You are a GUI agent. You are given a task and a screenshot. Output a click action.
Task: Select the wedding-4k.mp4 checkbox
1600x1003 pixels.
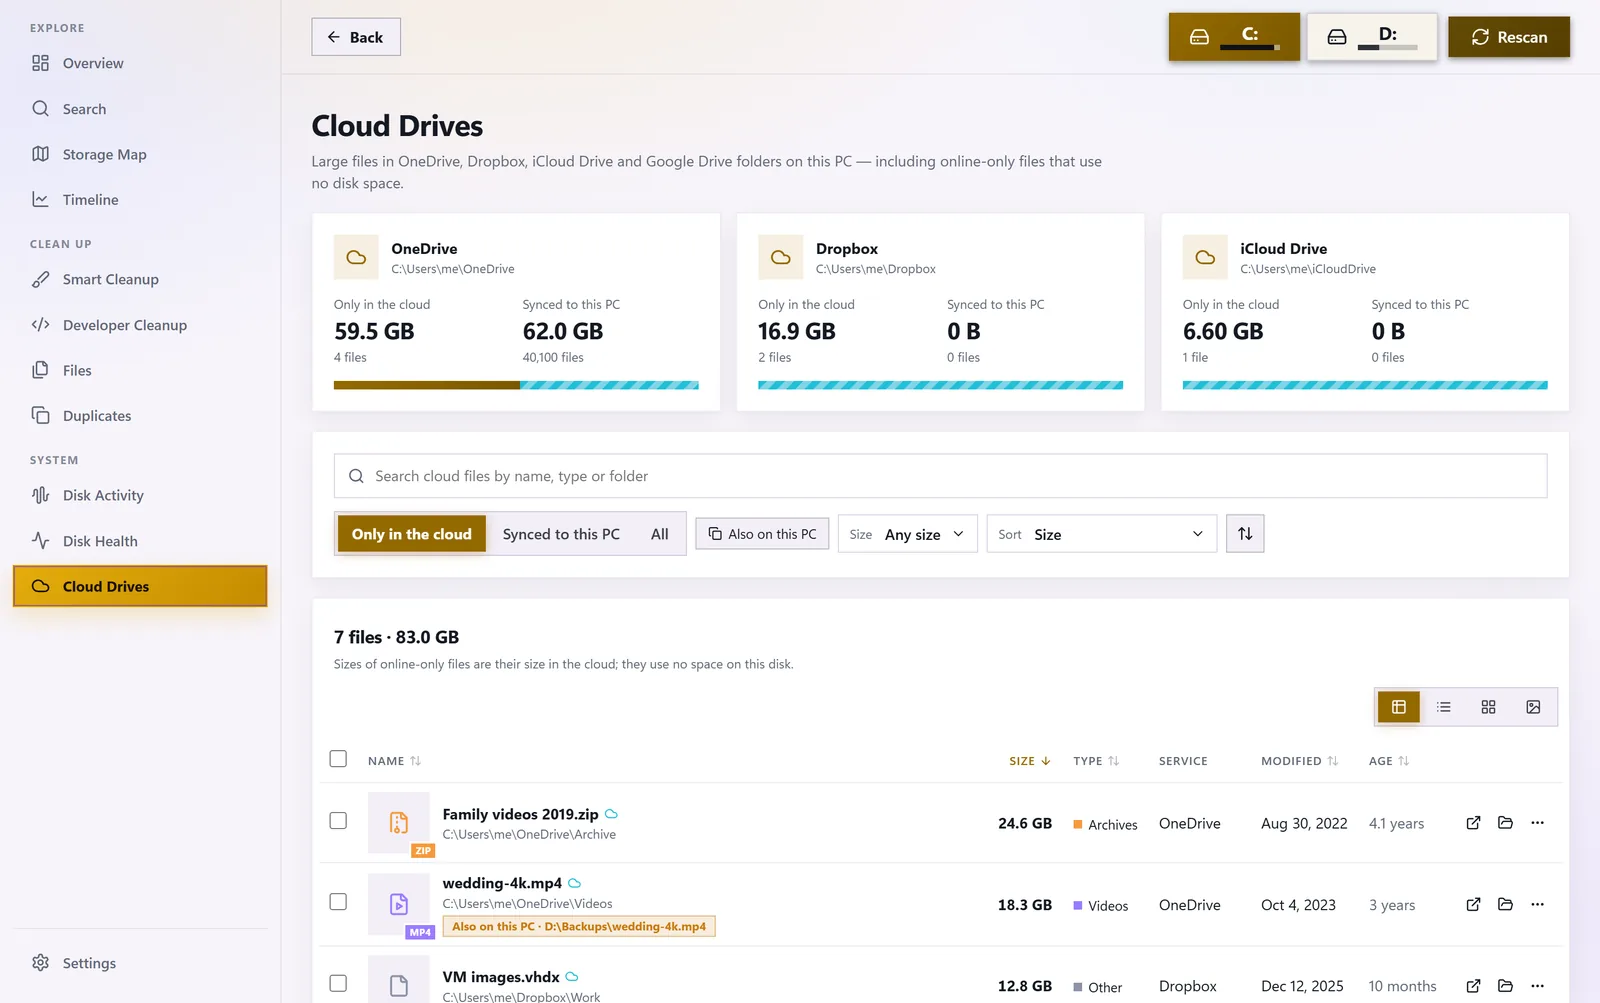pos(338,902)
